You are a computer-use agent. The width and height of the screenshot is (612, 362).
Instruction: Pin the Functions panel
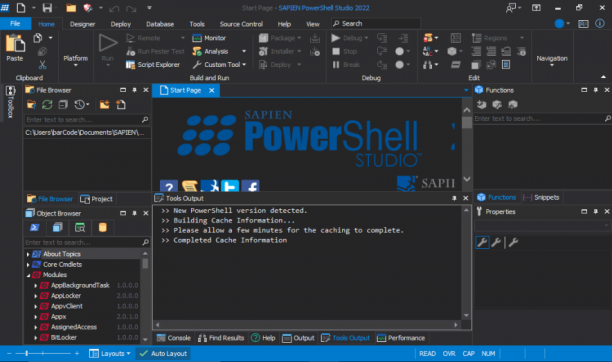click(596, 90)
